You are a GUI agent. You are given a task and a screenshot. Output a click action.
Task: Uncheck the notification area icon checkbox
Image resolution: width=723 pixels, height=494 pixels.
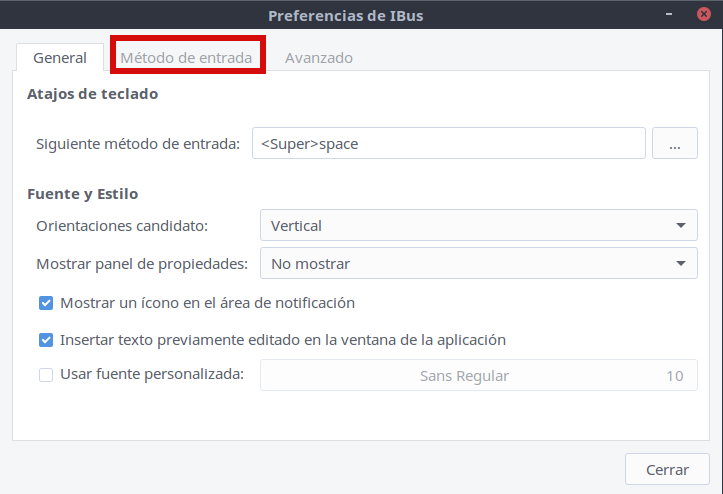tap(46, 303)
